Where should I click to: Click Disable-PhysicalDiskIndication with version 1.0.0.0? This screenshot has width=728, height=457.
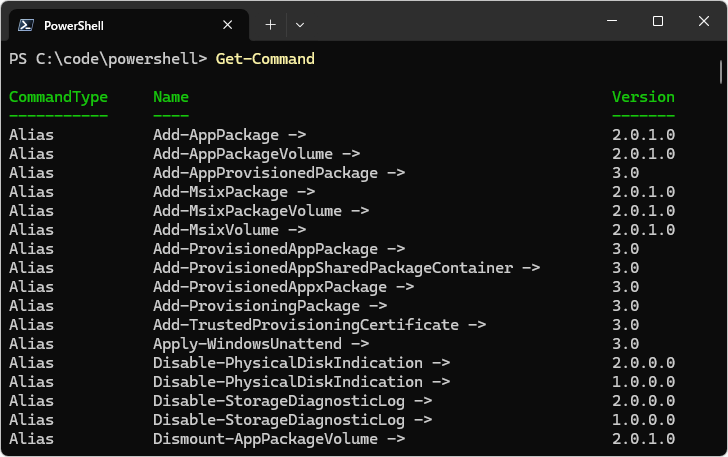(x=302, y=382)
